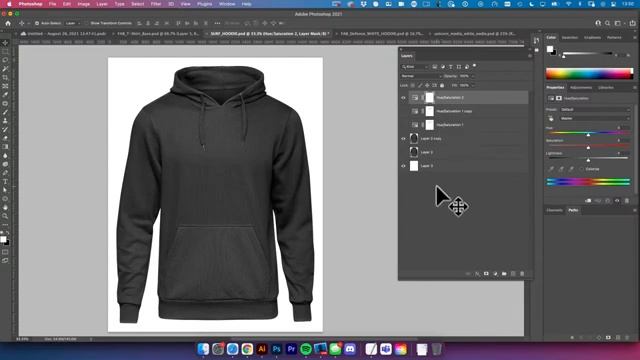Viewport: 640px width, 360px height.
Task: Select the Gradient tool
Action: (5, 147)
